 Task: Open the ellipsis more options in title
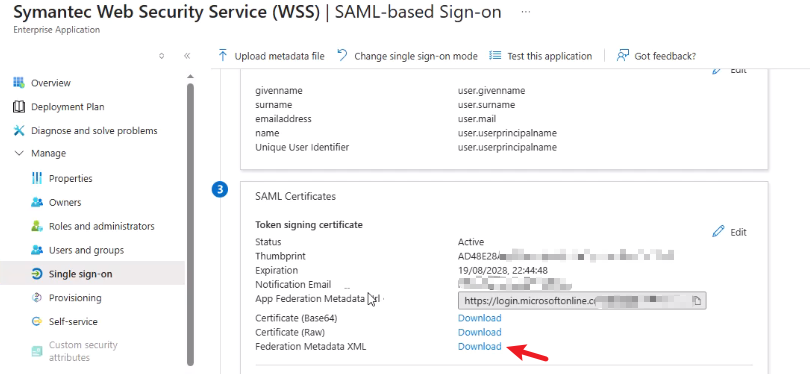526,12
